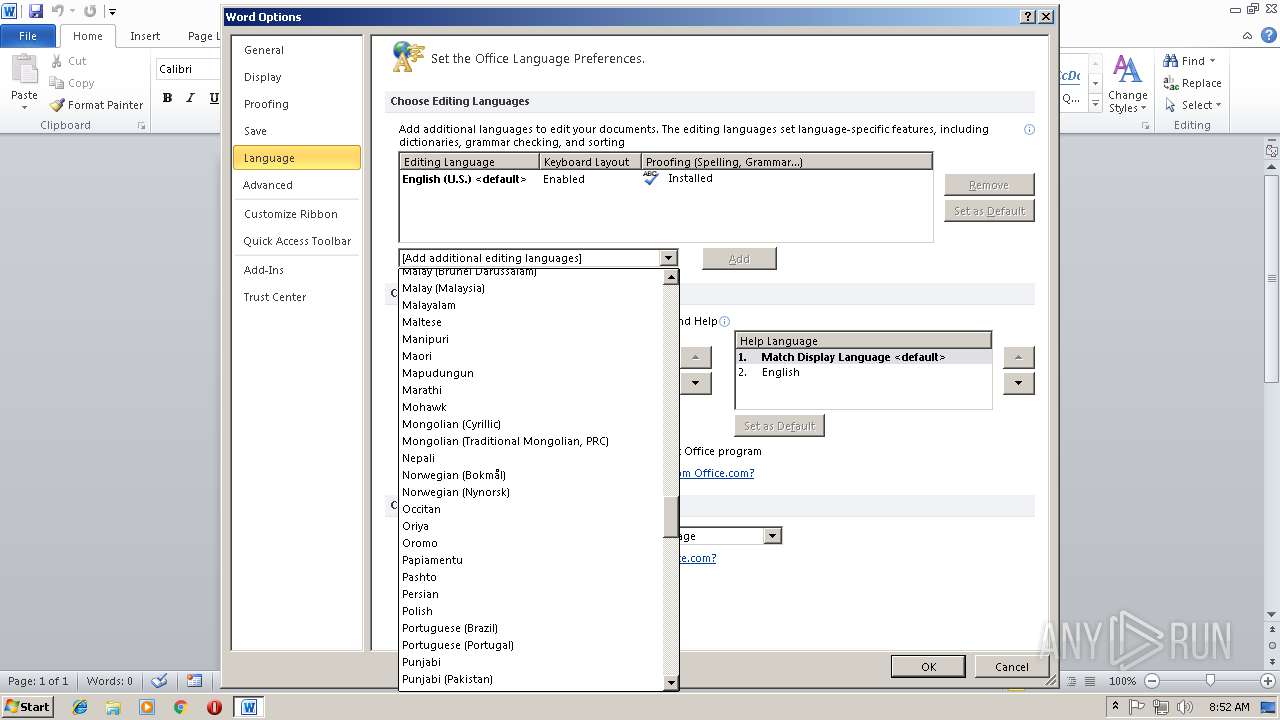Click the zoom in plus button
Viewport: 1280px width, 720px height.
coord(1266,681)
